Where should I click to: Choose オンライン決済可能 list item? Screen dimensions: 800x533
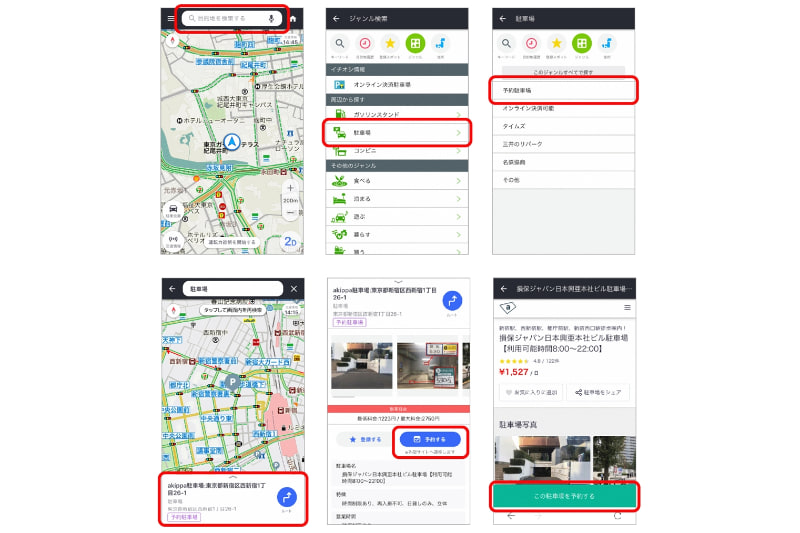point(563,108)
